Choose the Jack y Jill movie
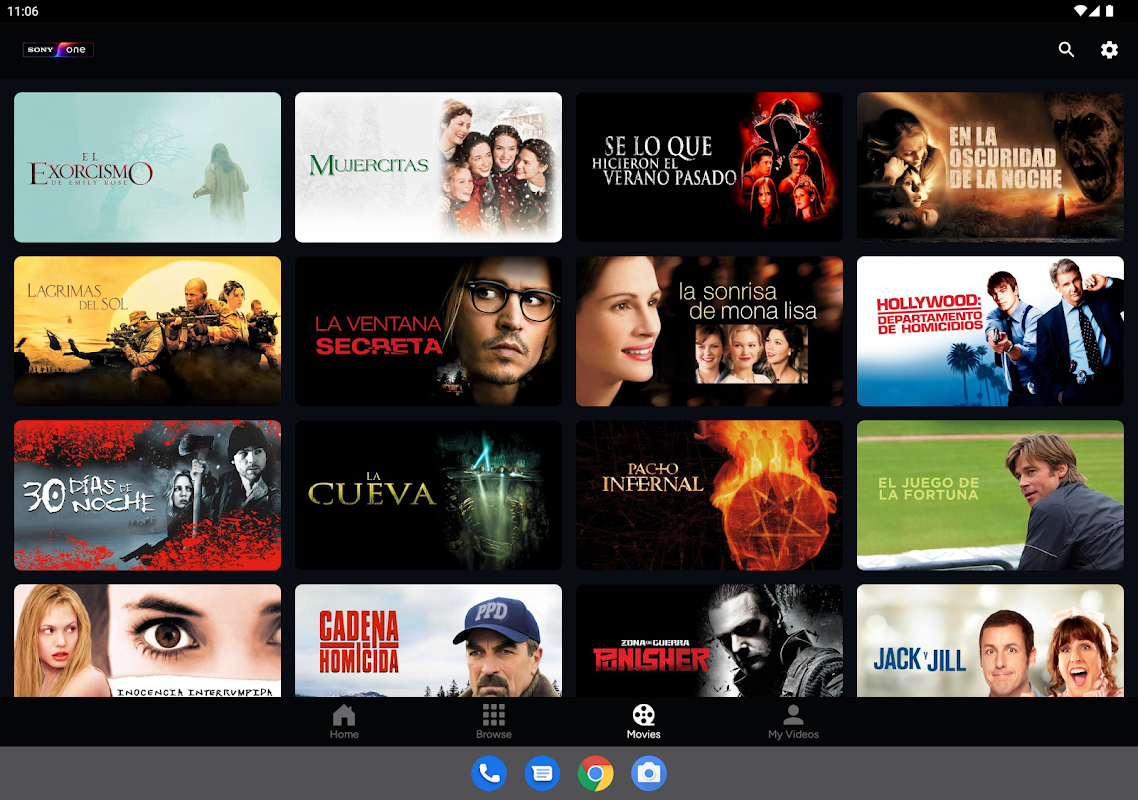The image size is (1138, 800). [x=990, y=640]
